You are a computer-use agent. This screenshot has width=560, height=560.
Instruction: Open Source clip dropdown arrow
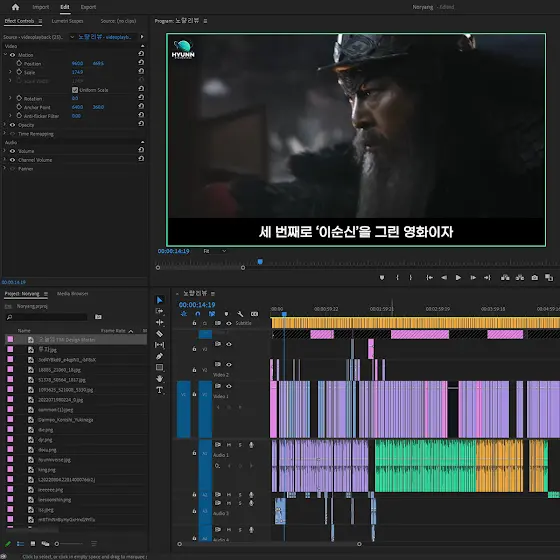[72, 37]
